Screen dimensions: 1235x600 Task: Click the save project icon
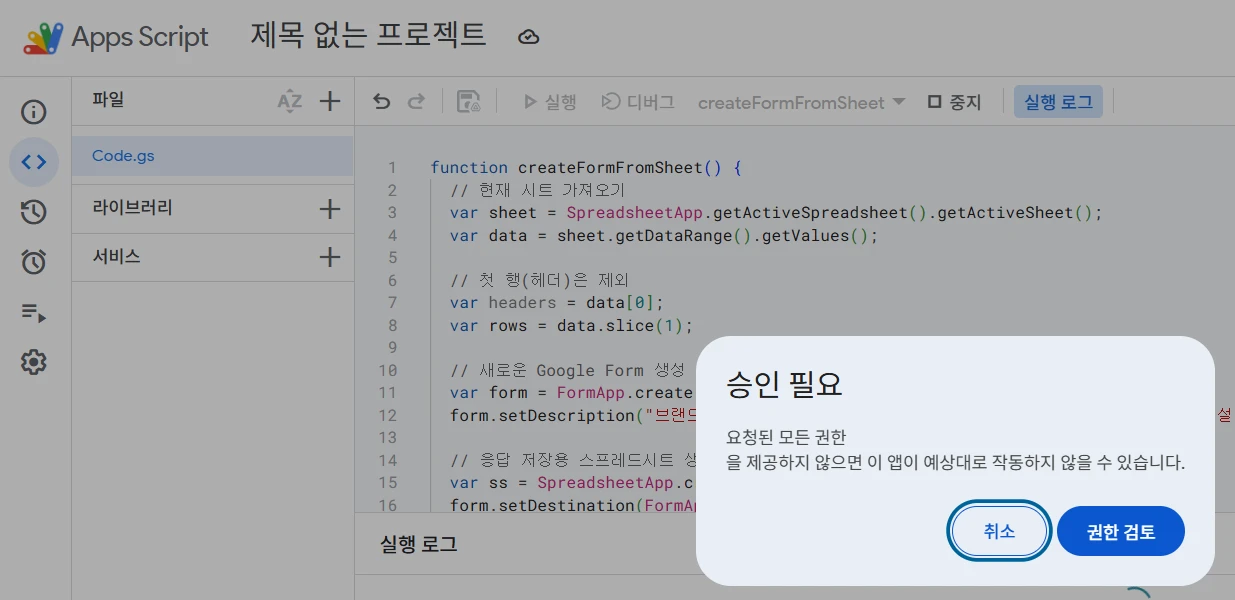tap(468, 102)
